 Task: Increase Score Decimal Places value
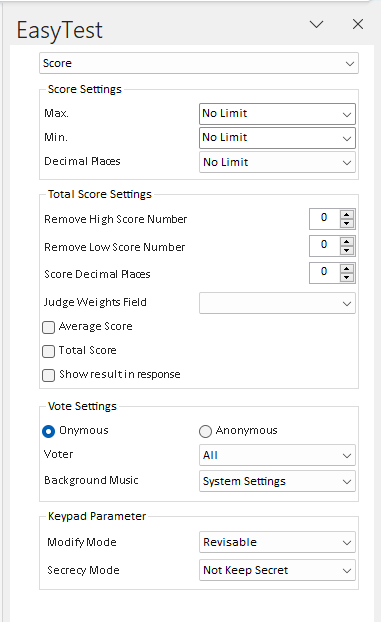point(347,269)
